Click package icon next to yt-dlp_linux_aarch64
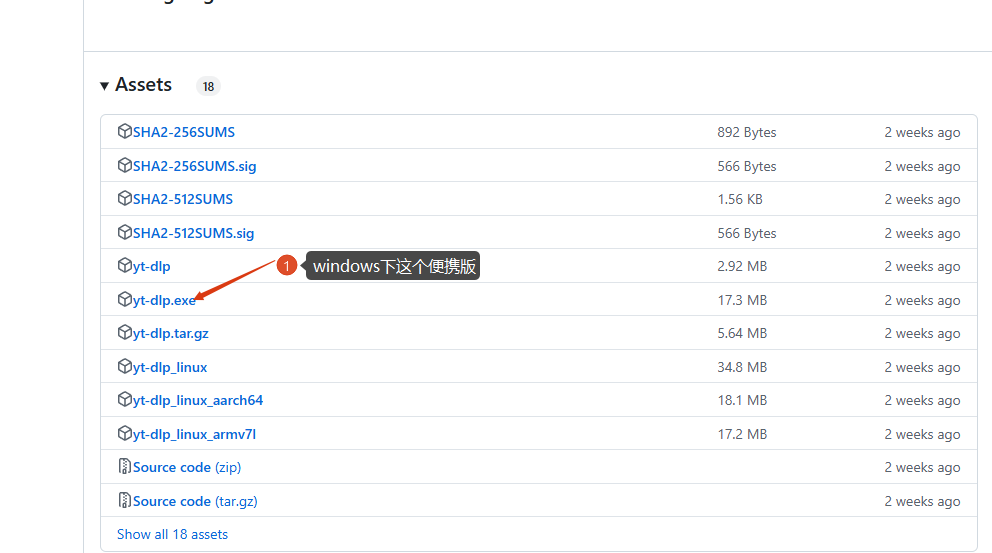992x553 pixels. pos(125,400)
